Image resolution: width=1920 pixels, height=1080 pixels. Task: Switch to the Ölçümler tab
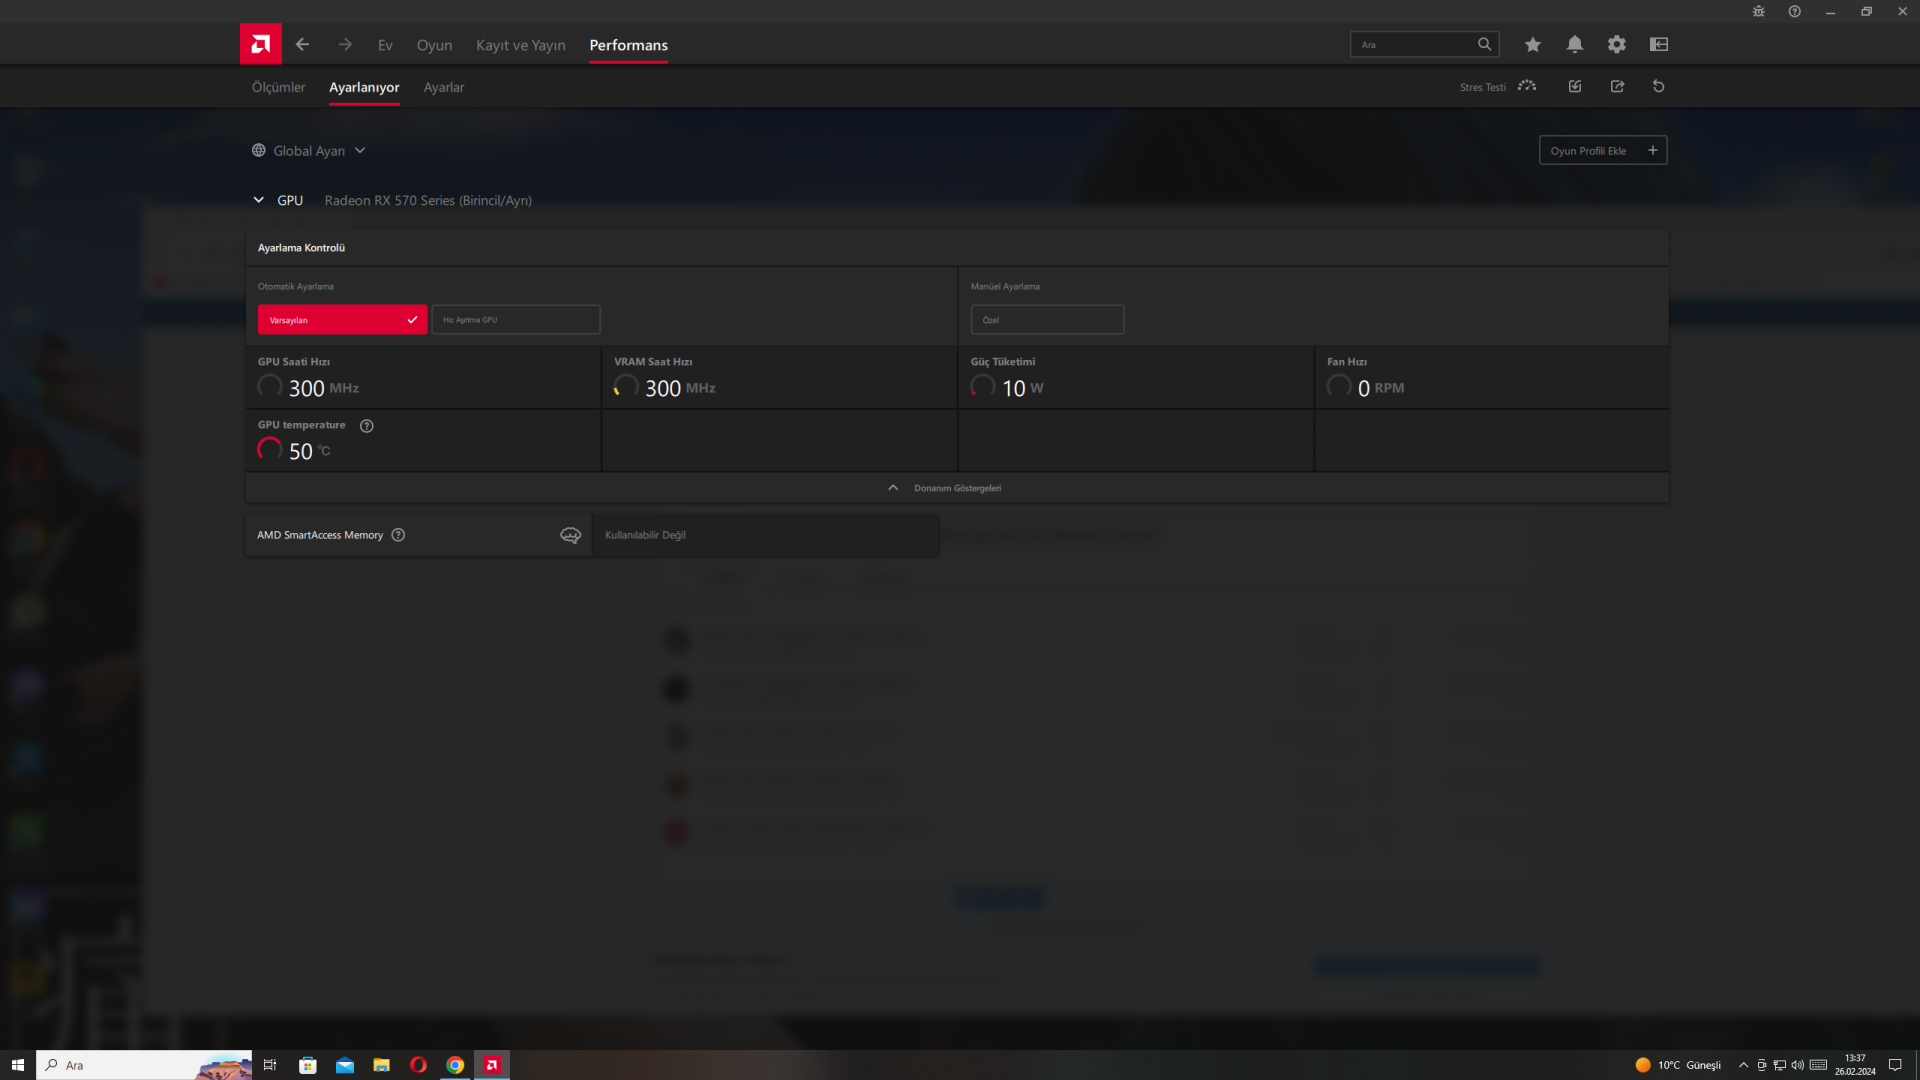278,87
